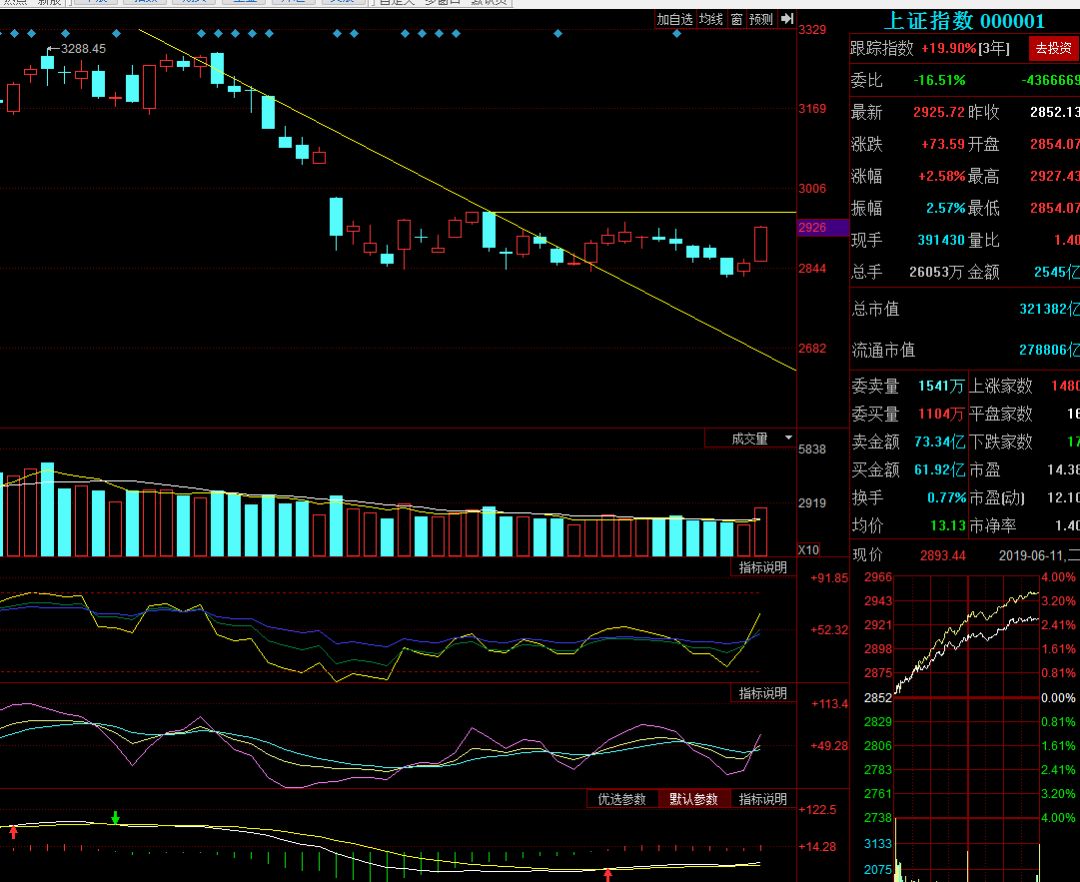Click the 流通市值 label
The height and width of the screenshot is (882, 1080).
pyautogui.click(x=884, y=350)
